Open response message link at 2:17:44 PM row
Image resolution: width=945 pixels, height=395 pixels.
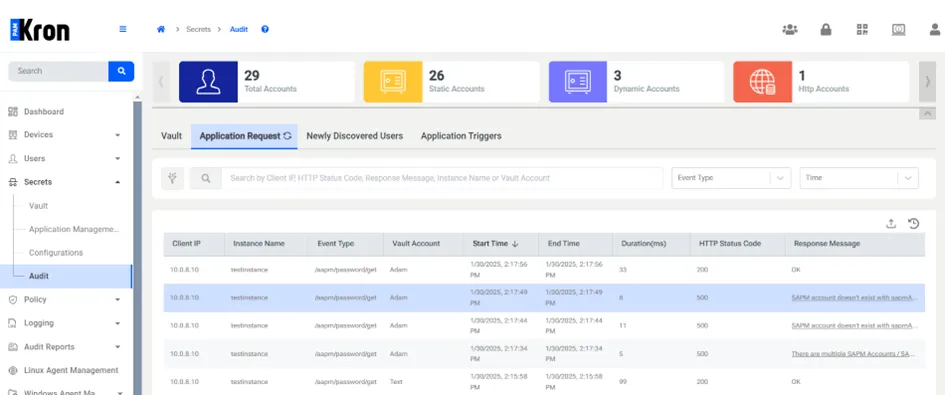(x=855, y=326)
